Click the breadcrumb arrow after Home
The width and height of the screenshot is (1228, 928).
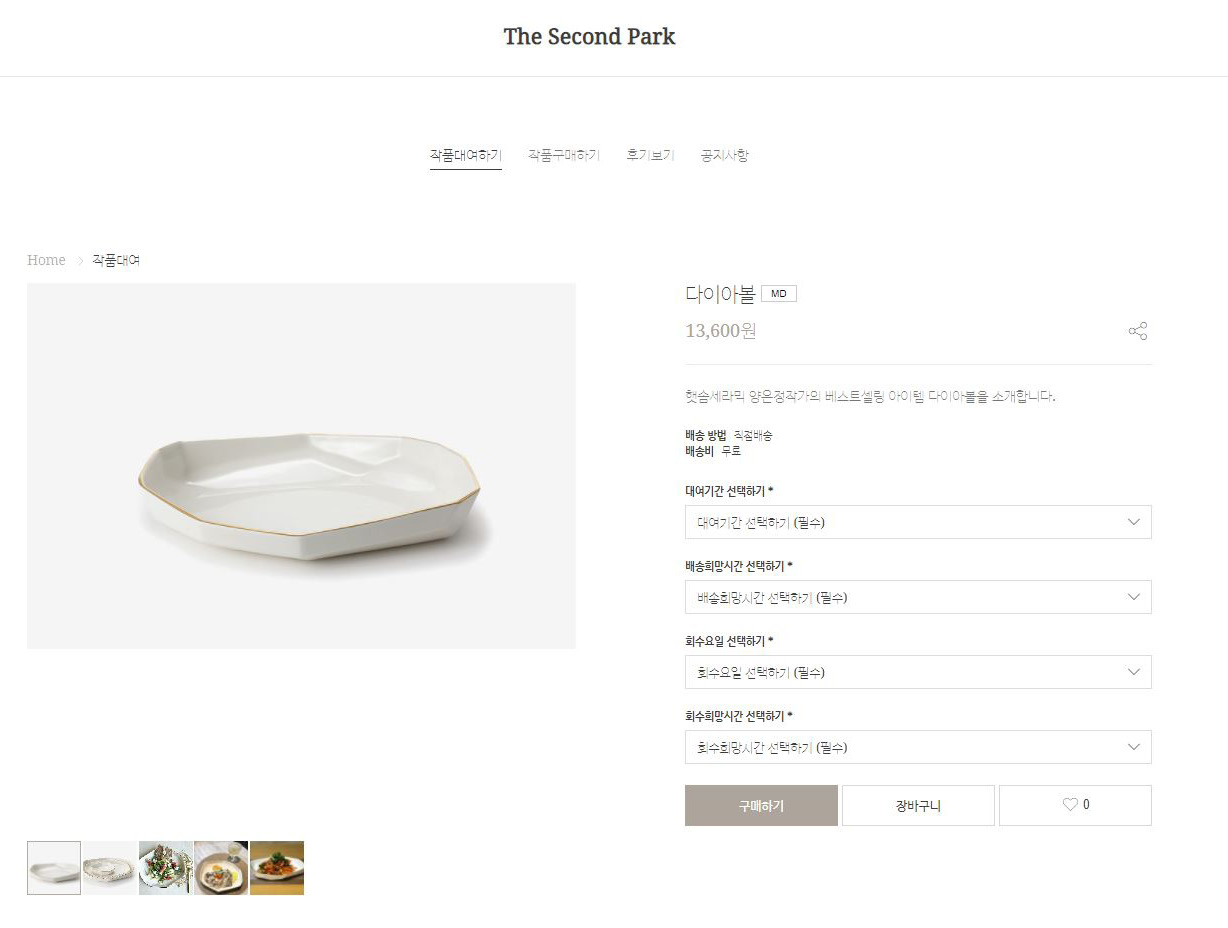click(x=80, y=261)
